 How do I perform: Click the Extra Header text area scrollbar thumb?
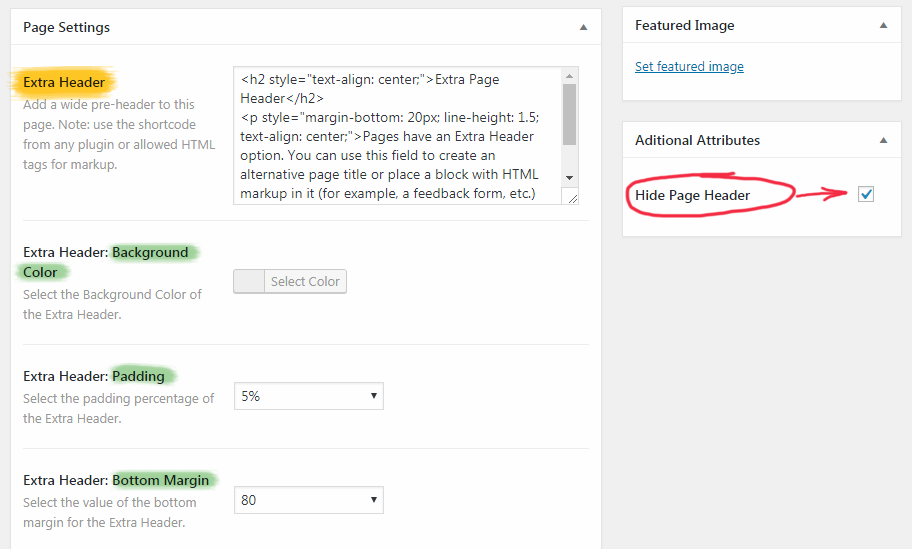(x=569, y=114)
